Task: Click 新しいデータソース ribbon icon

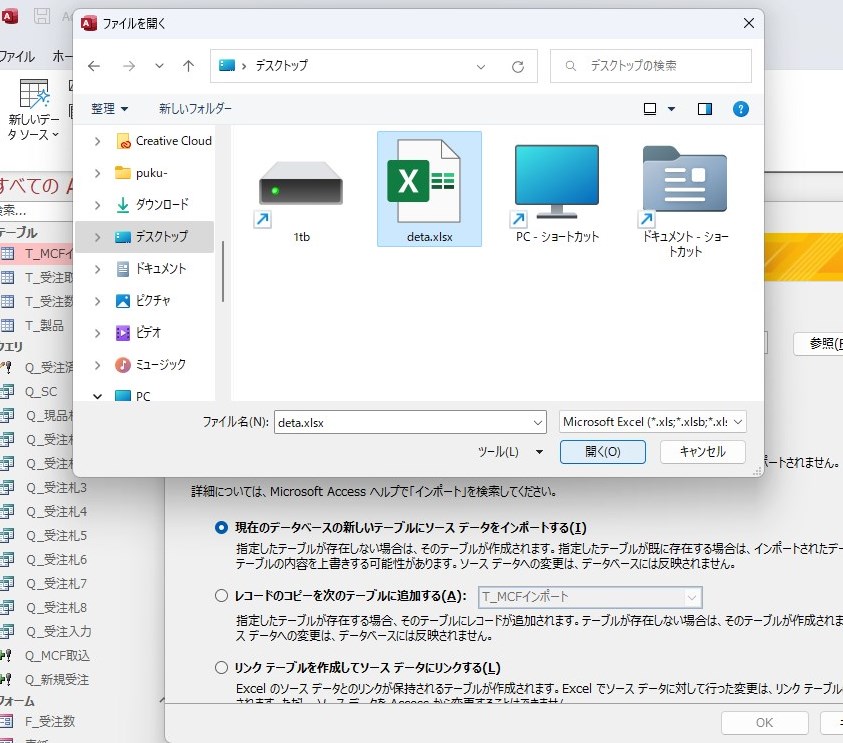Action: pos(33,110)
